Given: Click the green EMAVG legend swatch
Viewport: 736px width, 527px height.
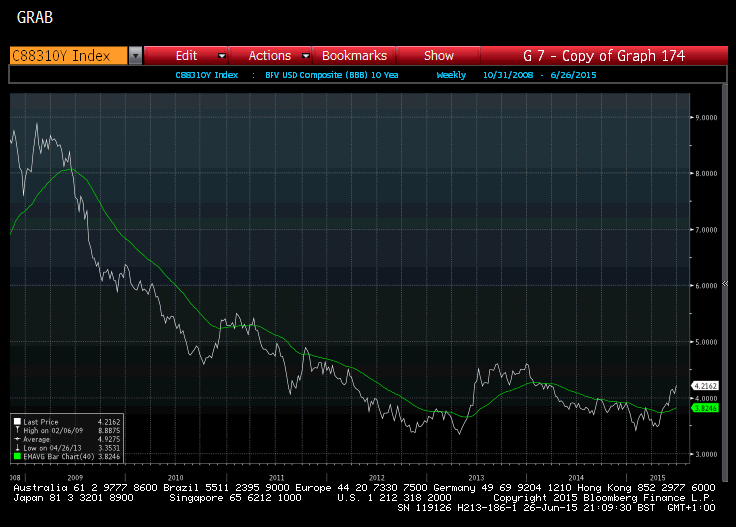Looking at the screenshot, I should (x=17, y=456).
